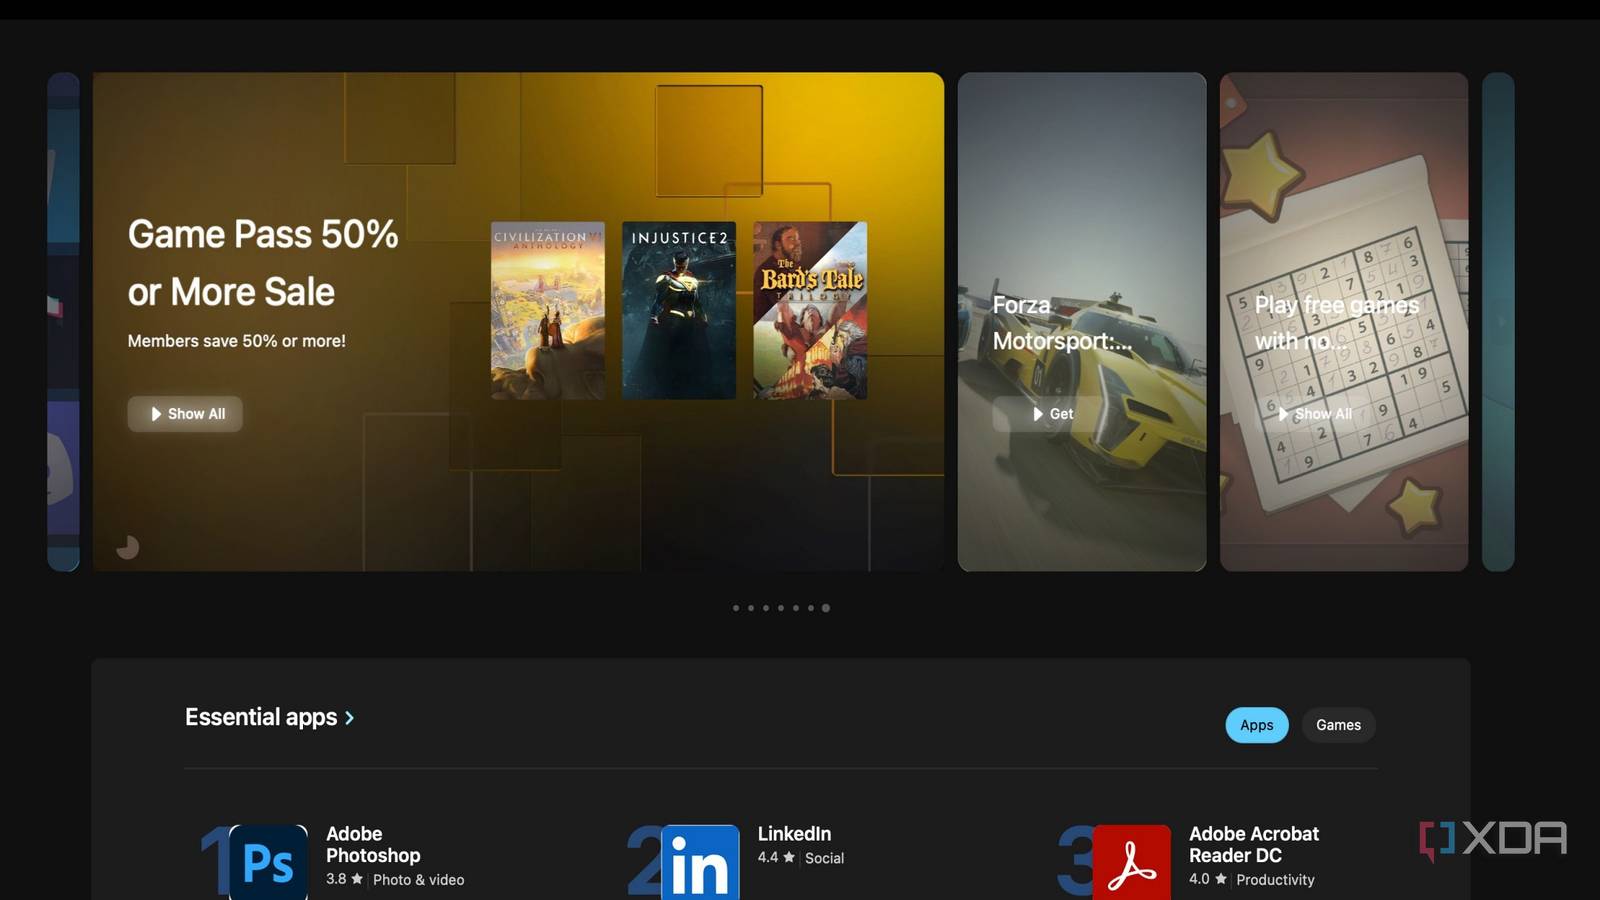Click the Adobe Acrobat Reader DC title
Image resolution: width=1600 pixels, height=900 pixels.
(1254, 845)
